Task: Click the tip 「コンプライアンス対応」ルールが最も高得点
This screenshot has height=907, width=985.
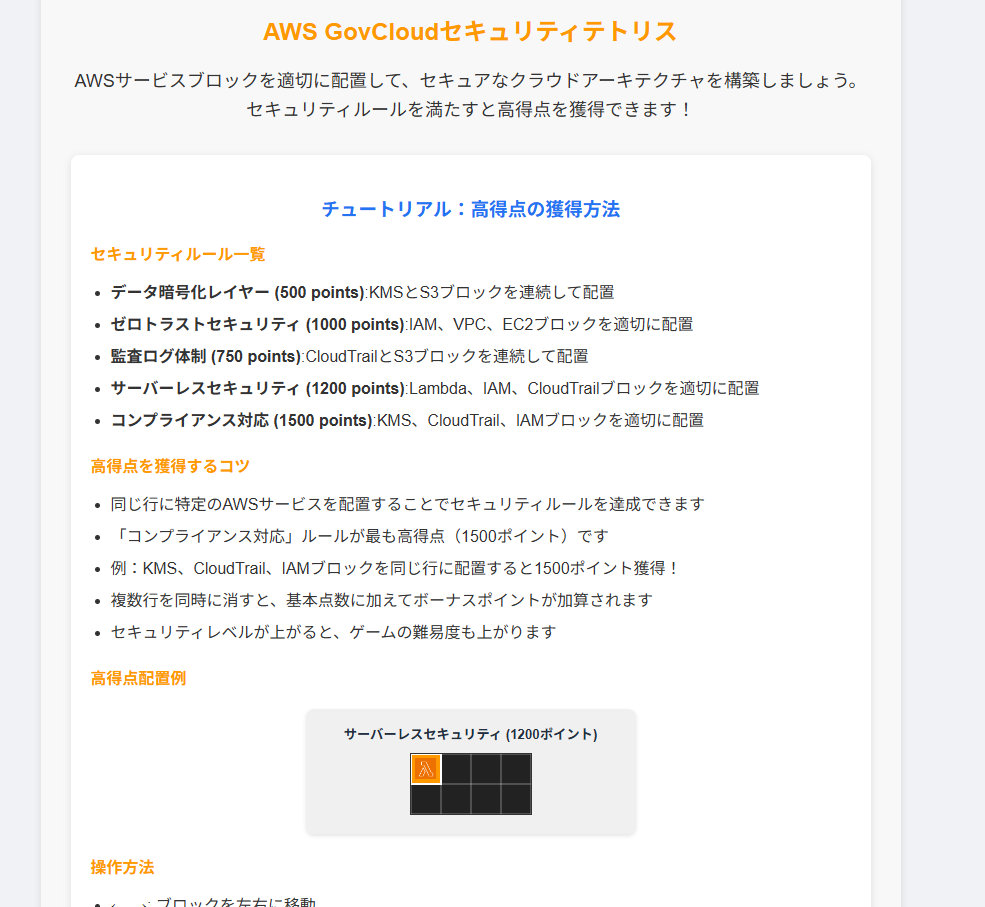Action: [x=359, y=536]
